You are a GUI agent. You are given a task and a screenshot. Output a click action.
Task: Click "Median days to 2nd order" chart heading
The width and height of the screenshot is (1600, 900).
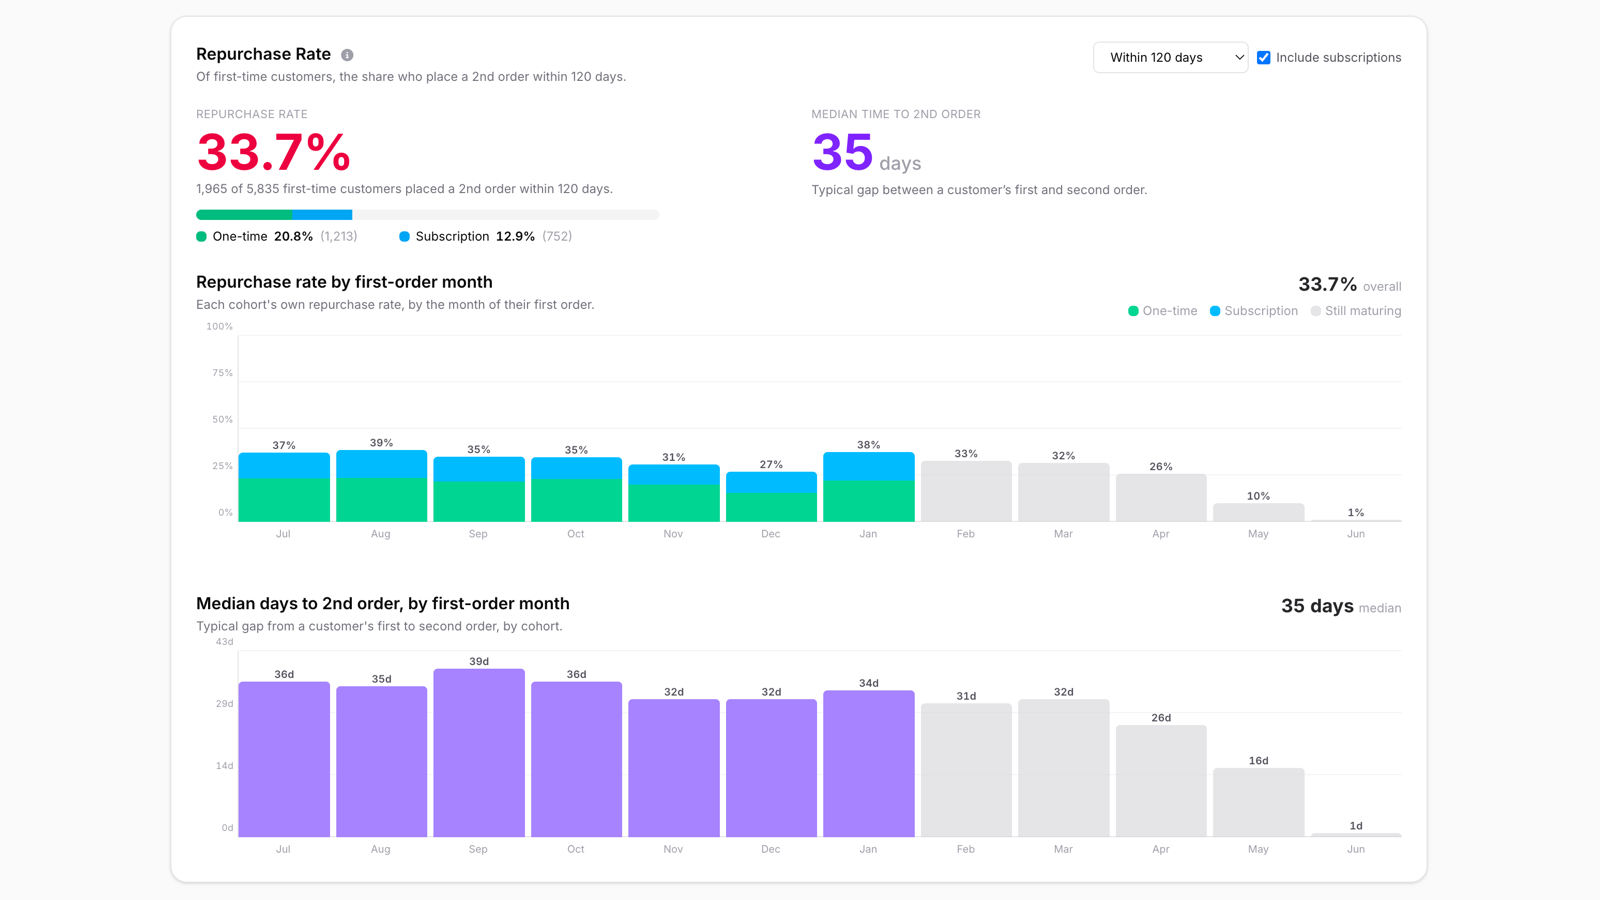pyautogui.click(x=383, y=604)
